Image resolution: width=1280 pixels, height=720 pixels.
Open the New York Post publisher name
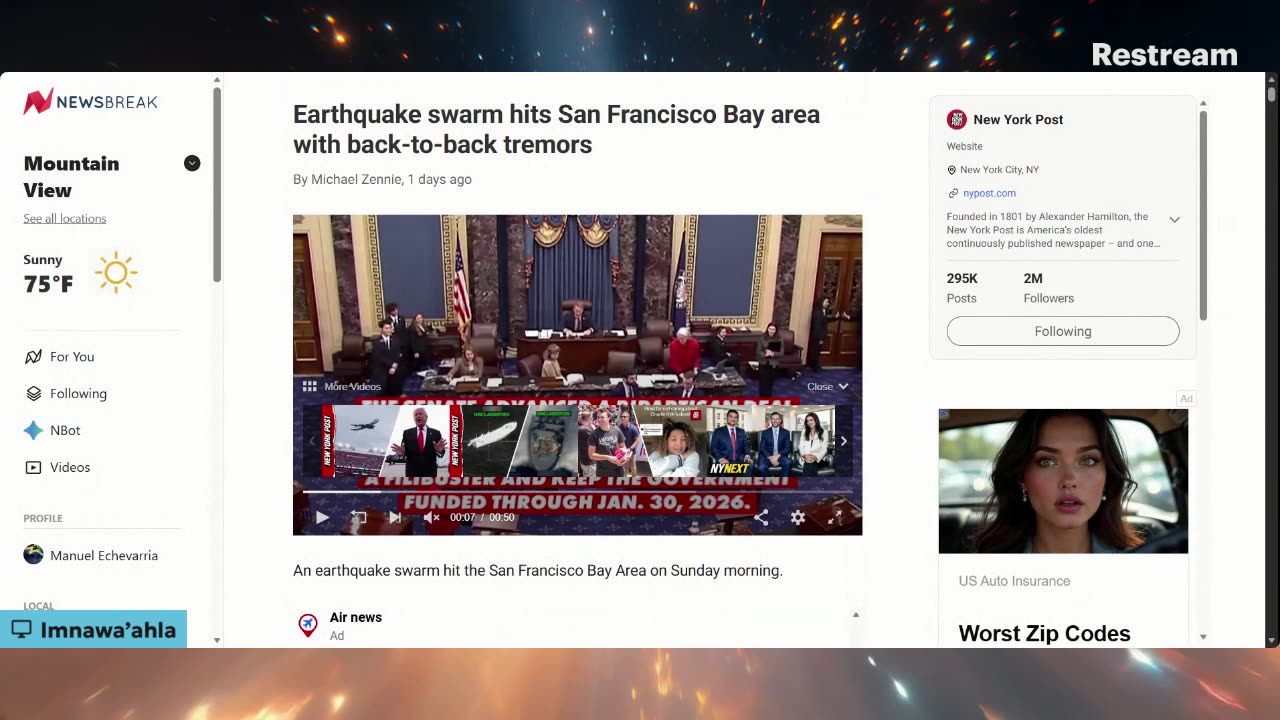pos(1018,119)
